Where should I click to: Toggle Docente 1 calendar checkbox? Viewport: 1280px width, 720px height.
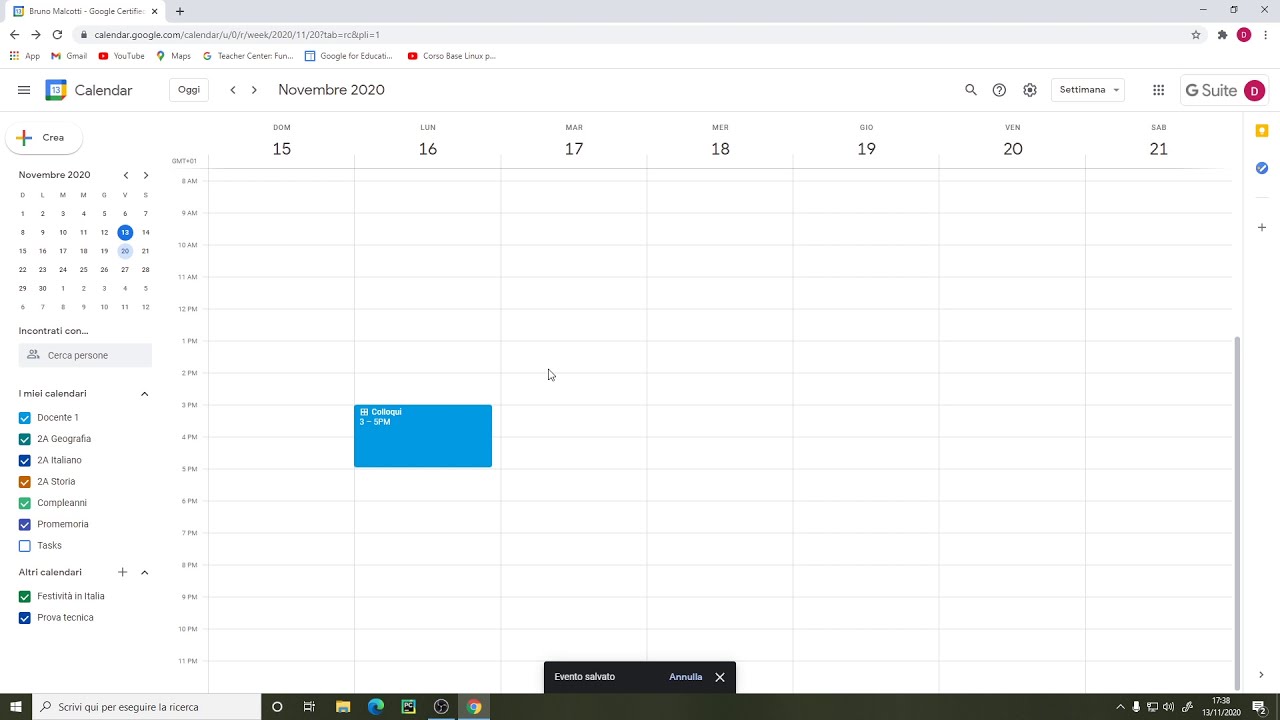(x=25, y=418)
